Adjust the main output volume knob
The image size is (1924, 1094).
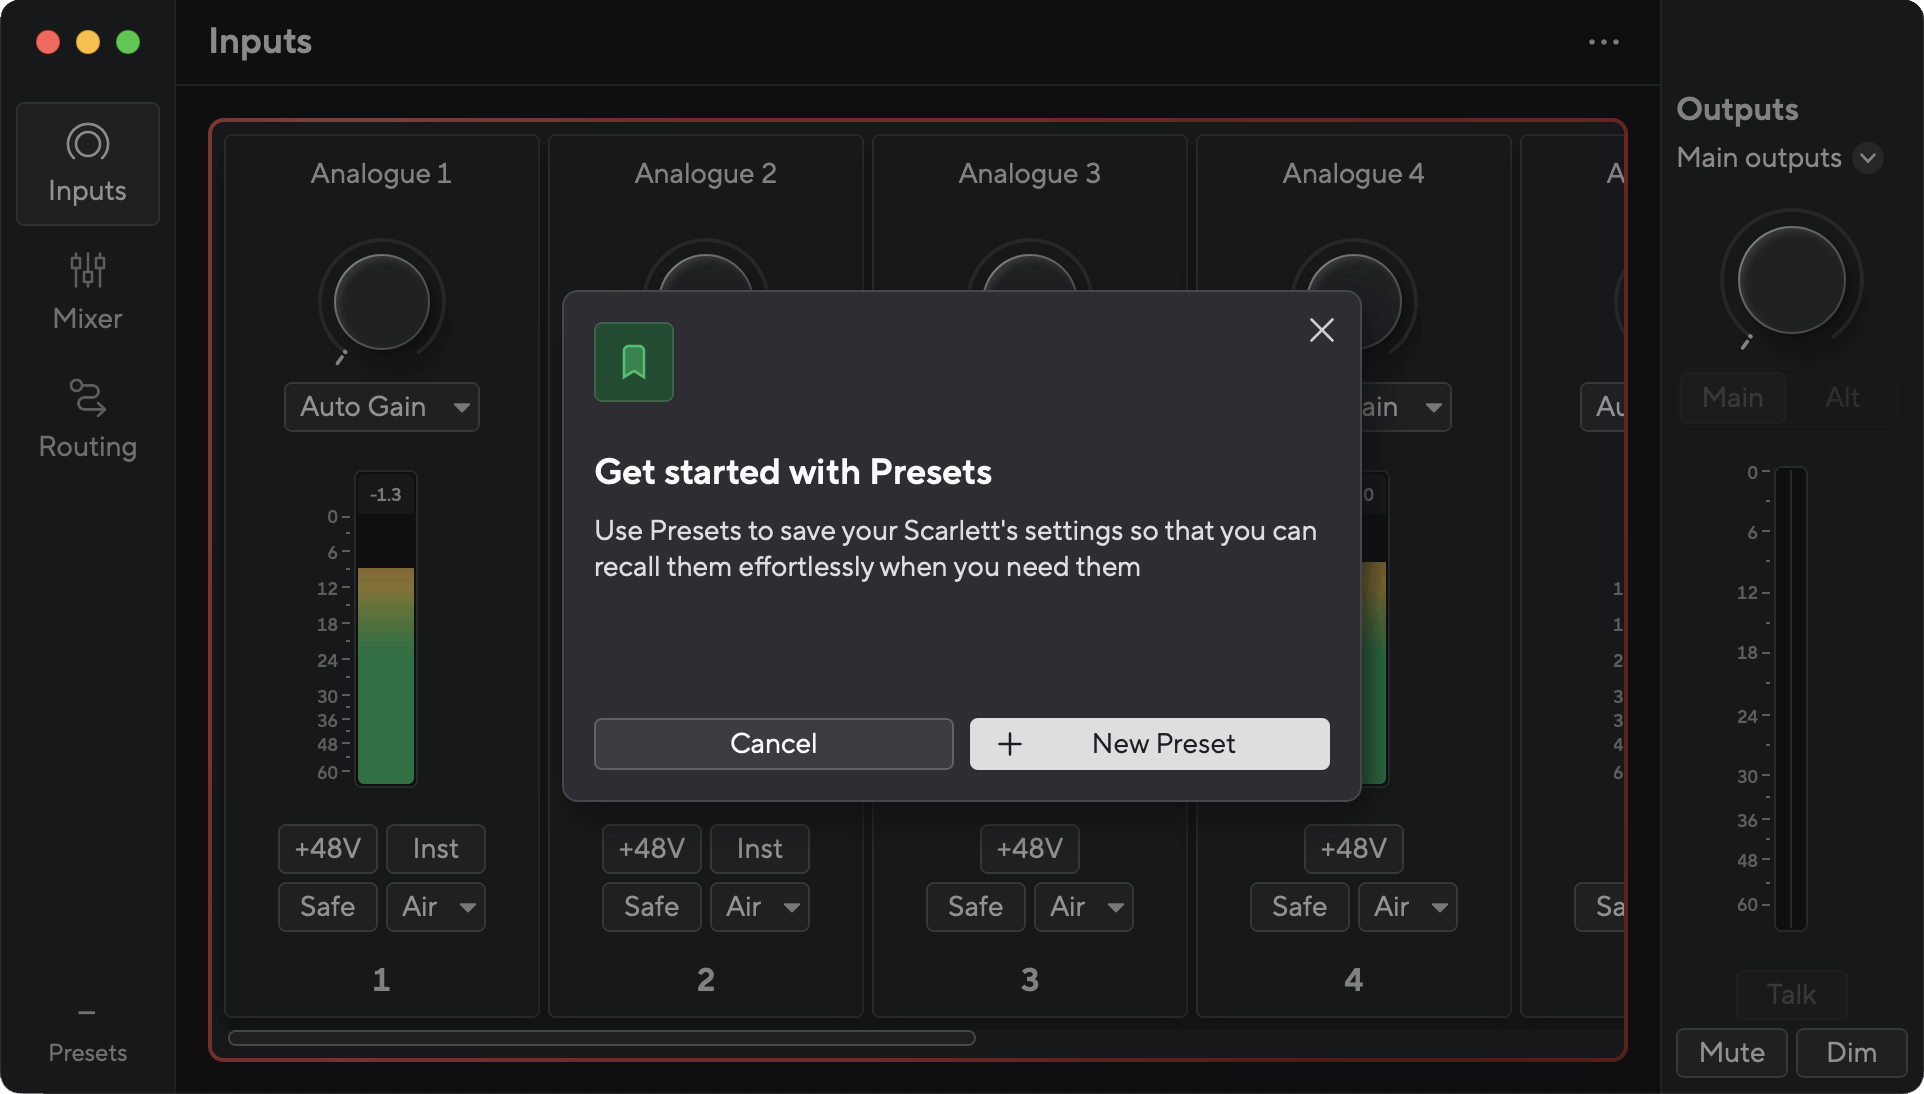(x=1790, y=281)
